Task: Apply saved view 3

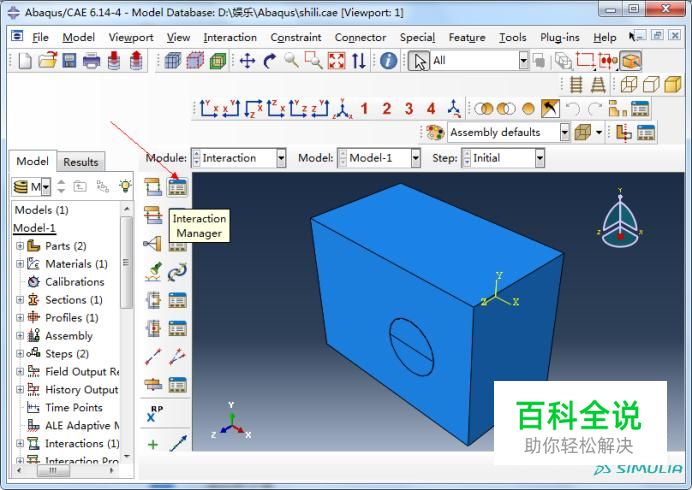Action: [x=409, y=108]
